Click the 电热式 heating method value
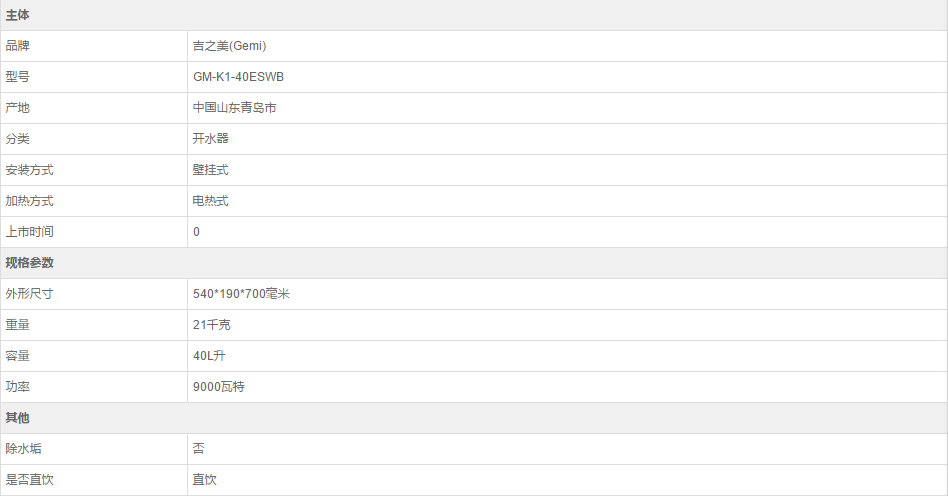This screenshot has width=948, height=496. point(210,201)
